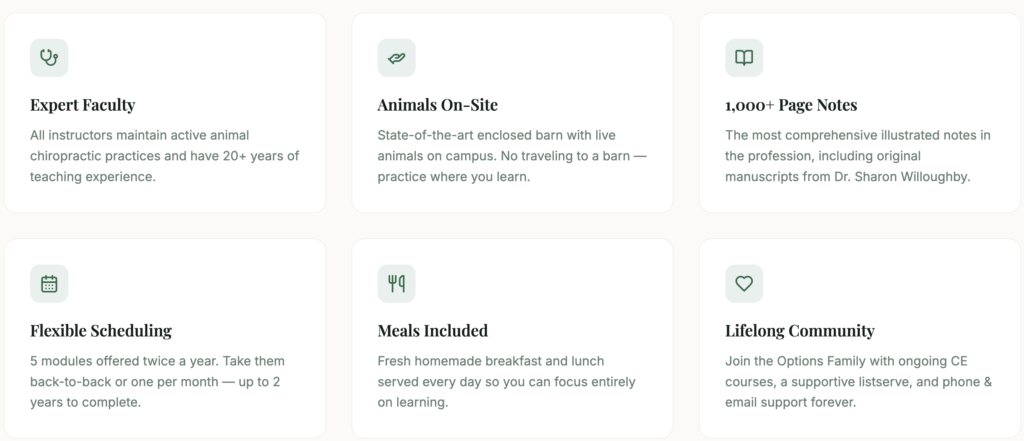The width and height of the screenshot is (1024, 441).
Task: Click the 1,000+ Page Notes heading
Action: [x=790, y=105]
